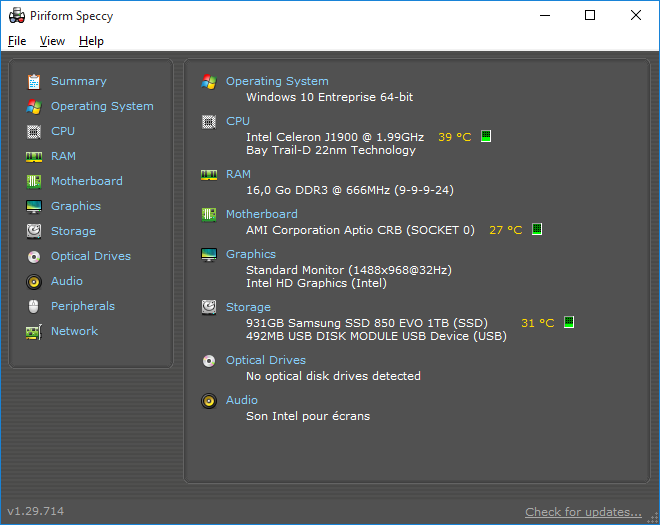Click the green CPU temperature indicator icon

point(486,136)
